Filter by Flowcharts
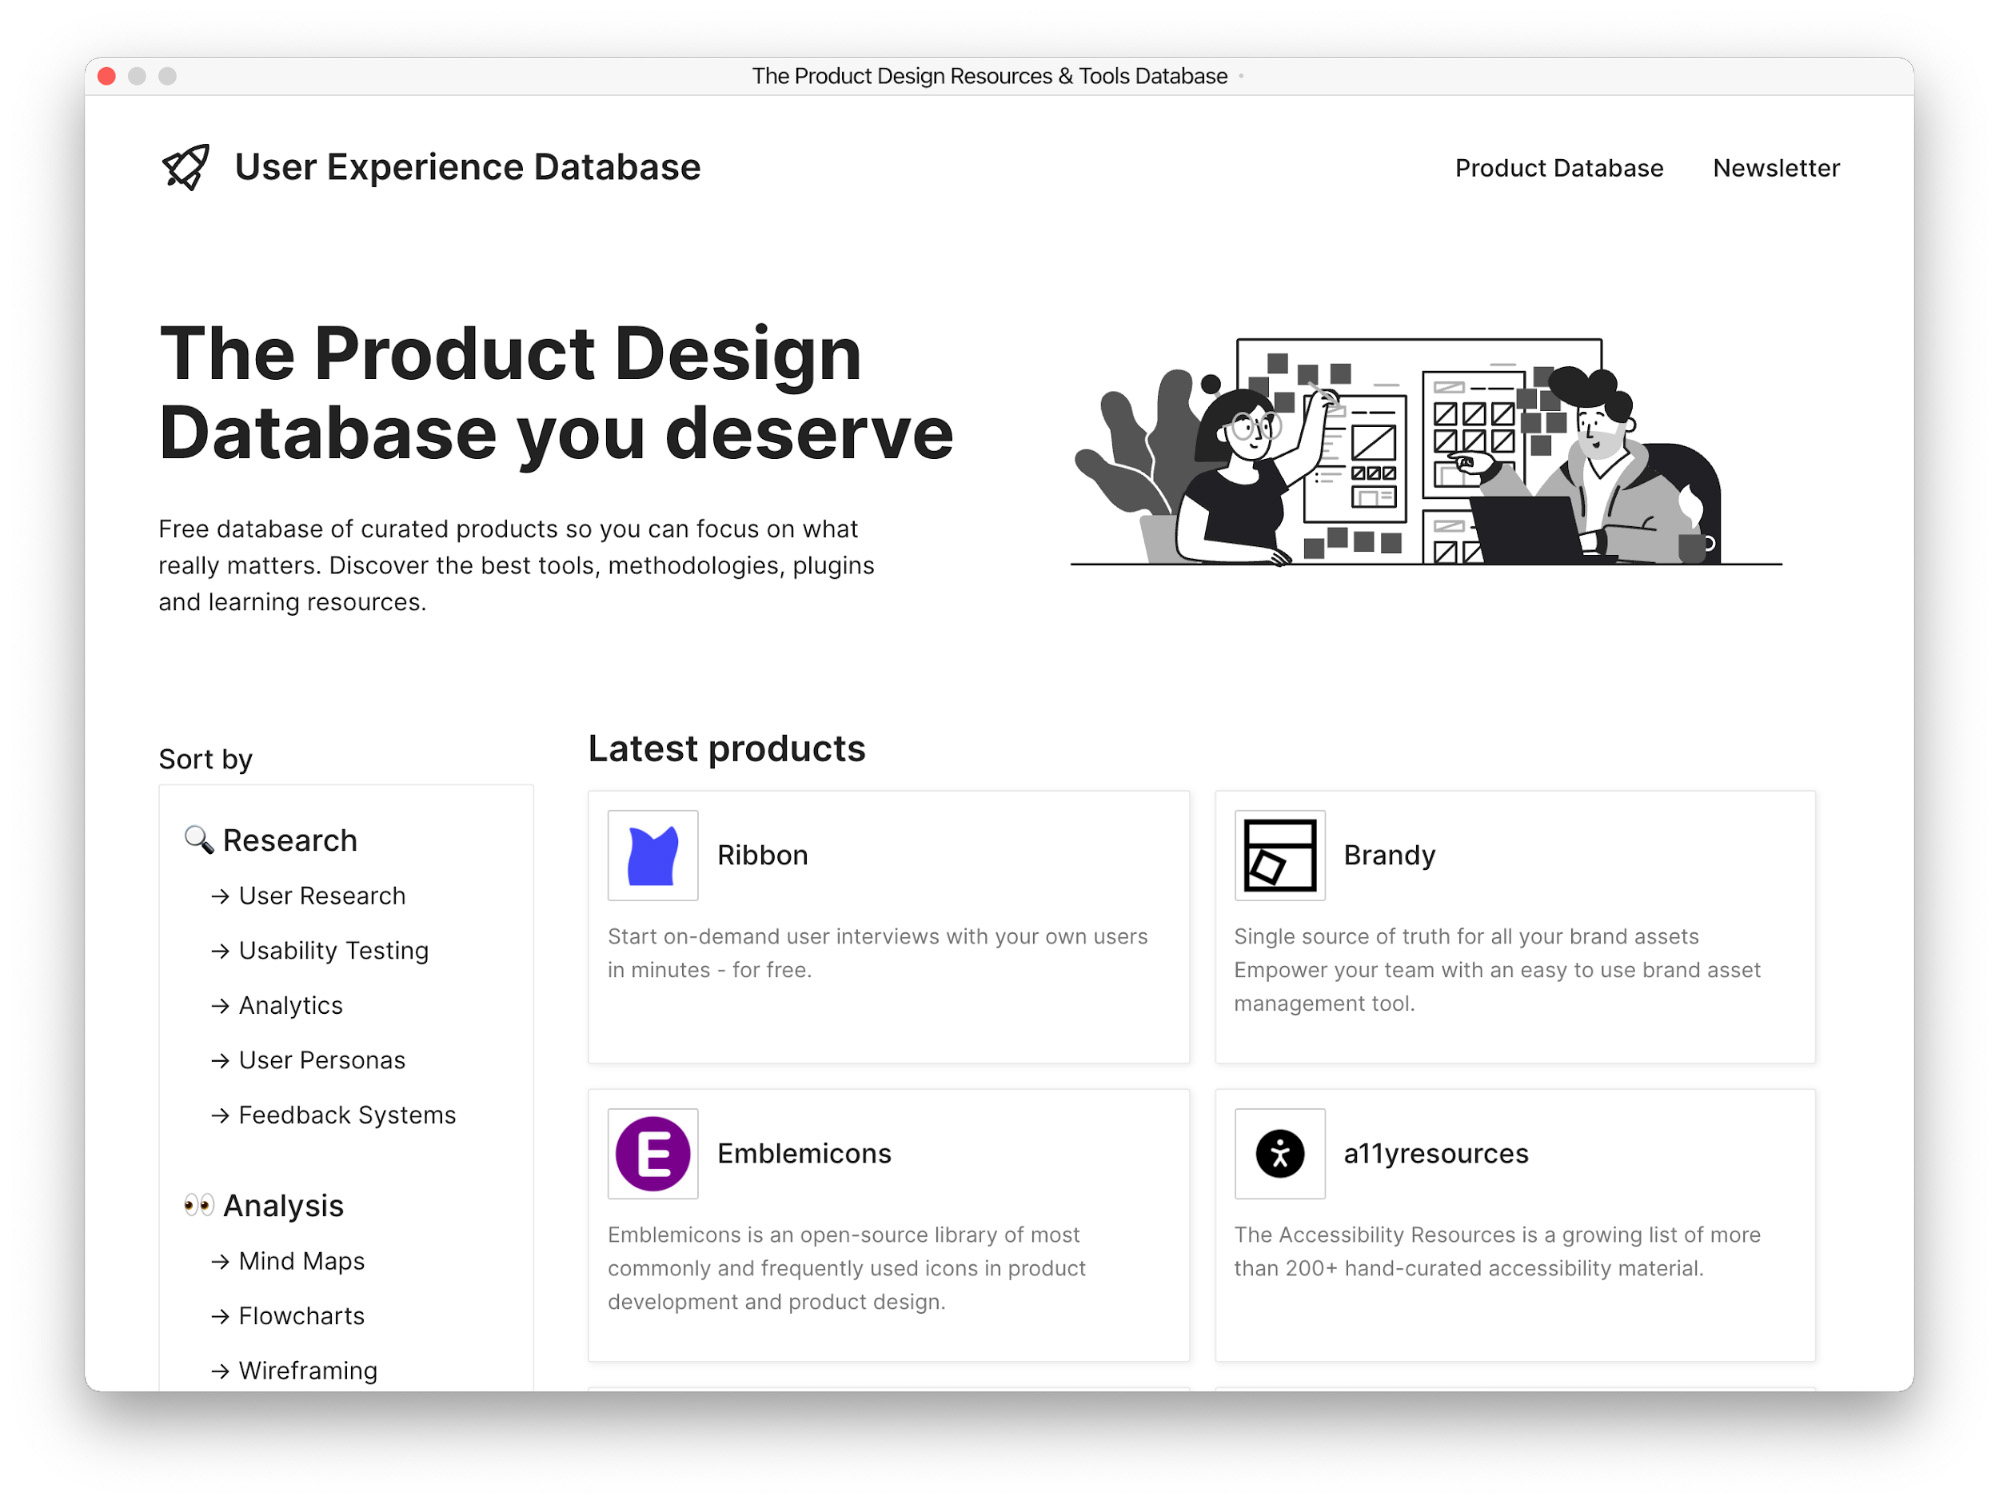 click(x=301, y=1316)
